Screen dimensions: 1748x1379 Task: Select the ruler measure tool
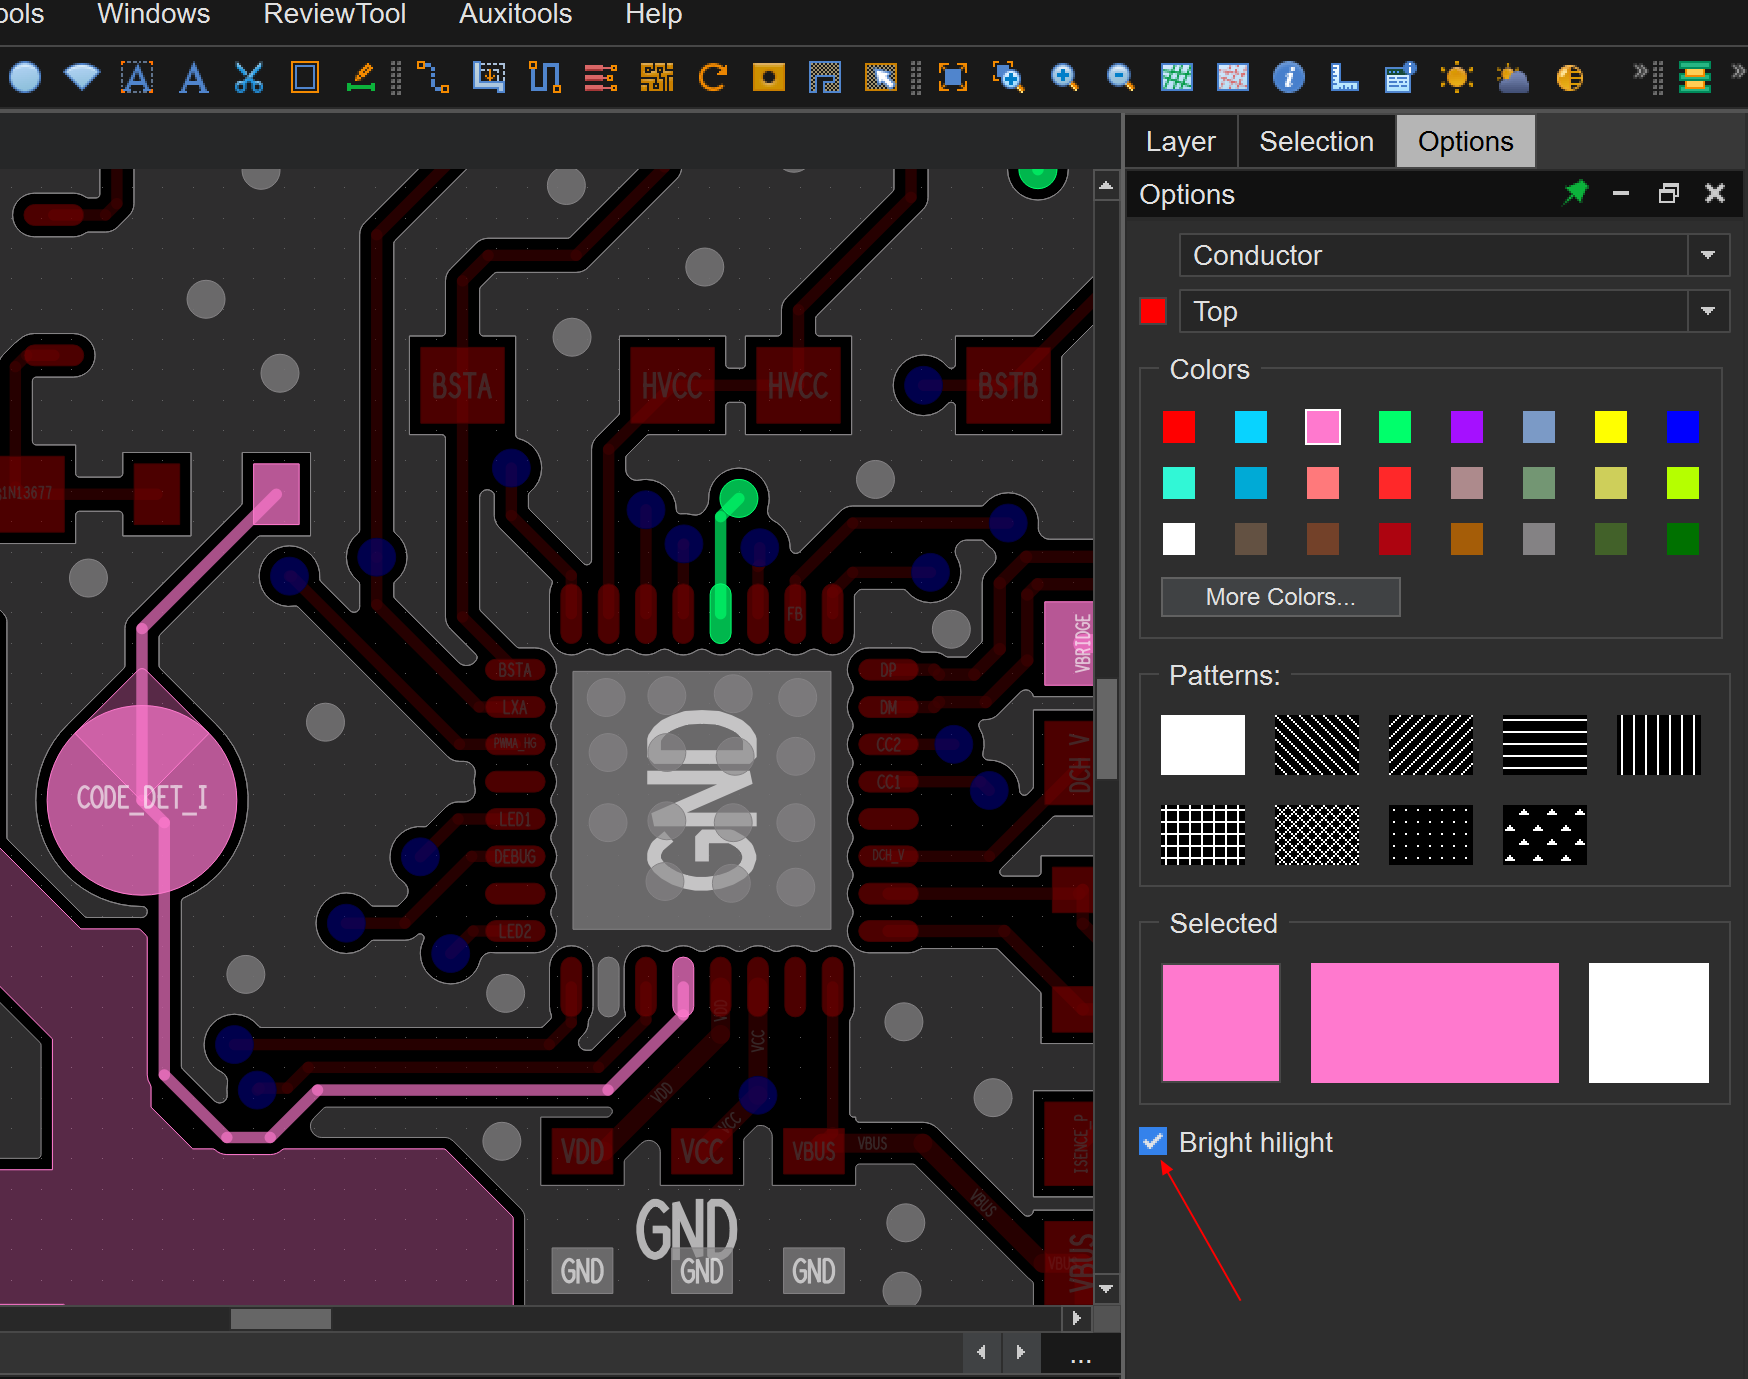pos(1344,77)
